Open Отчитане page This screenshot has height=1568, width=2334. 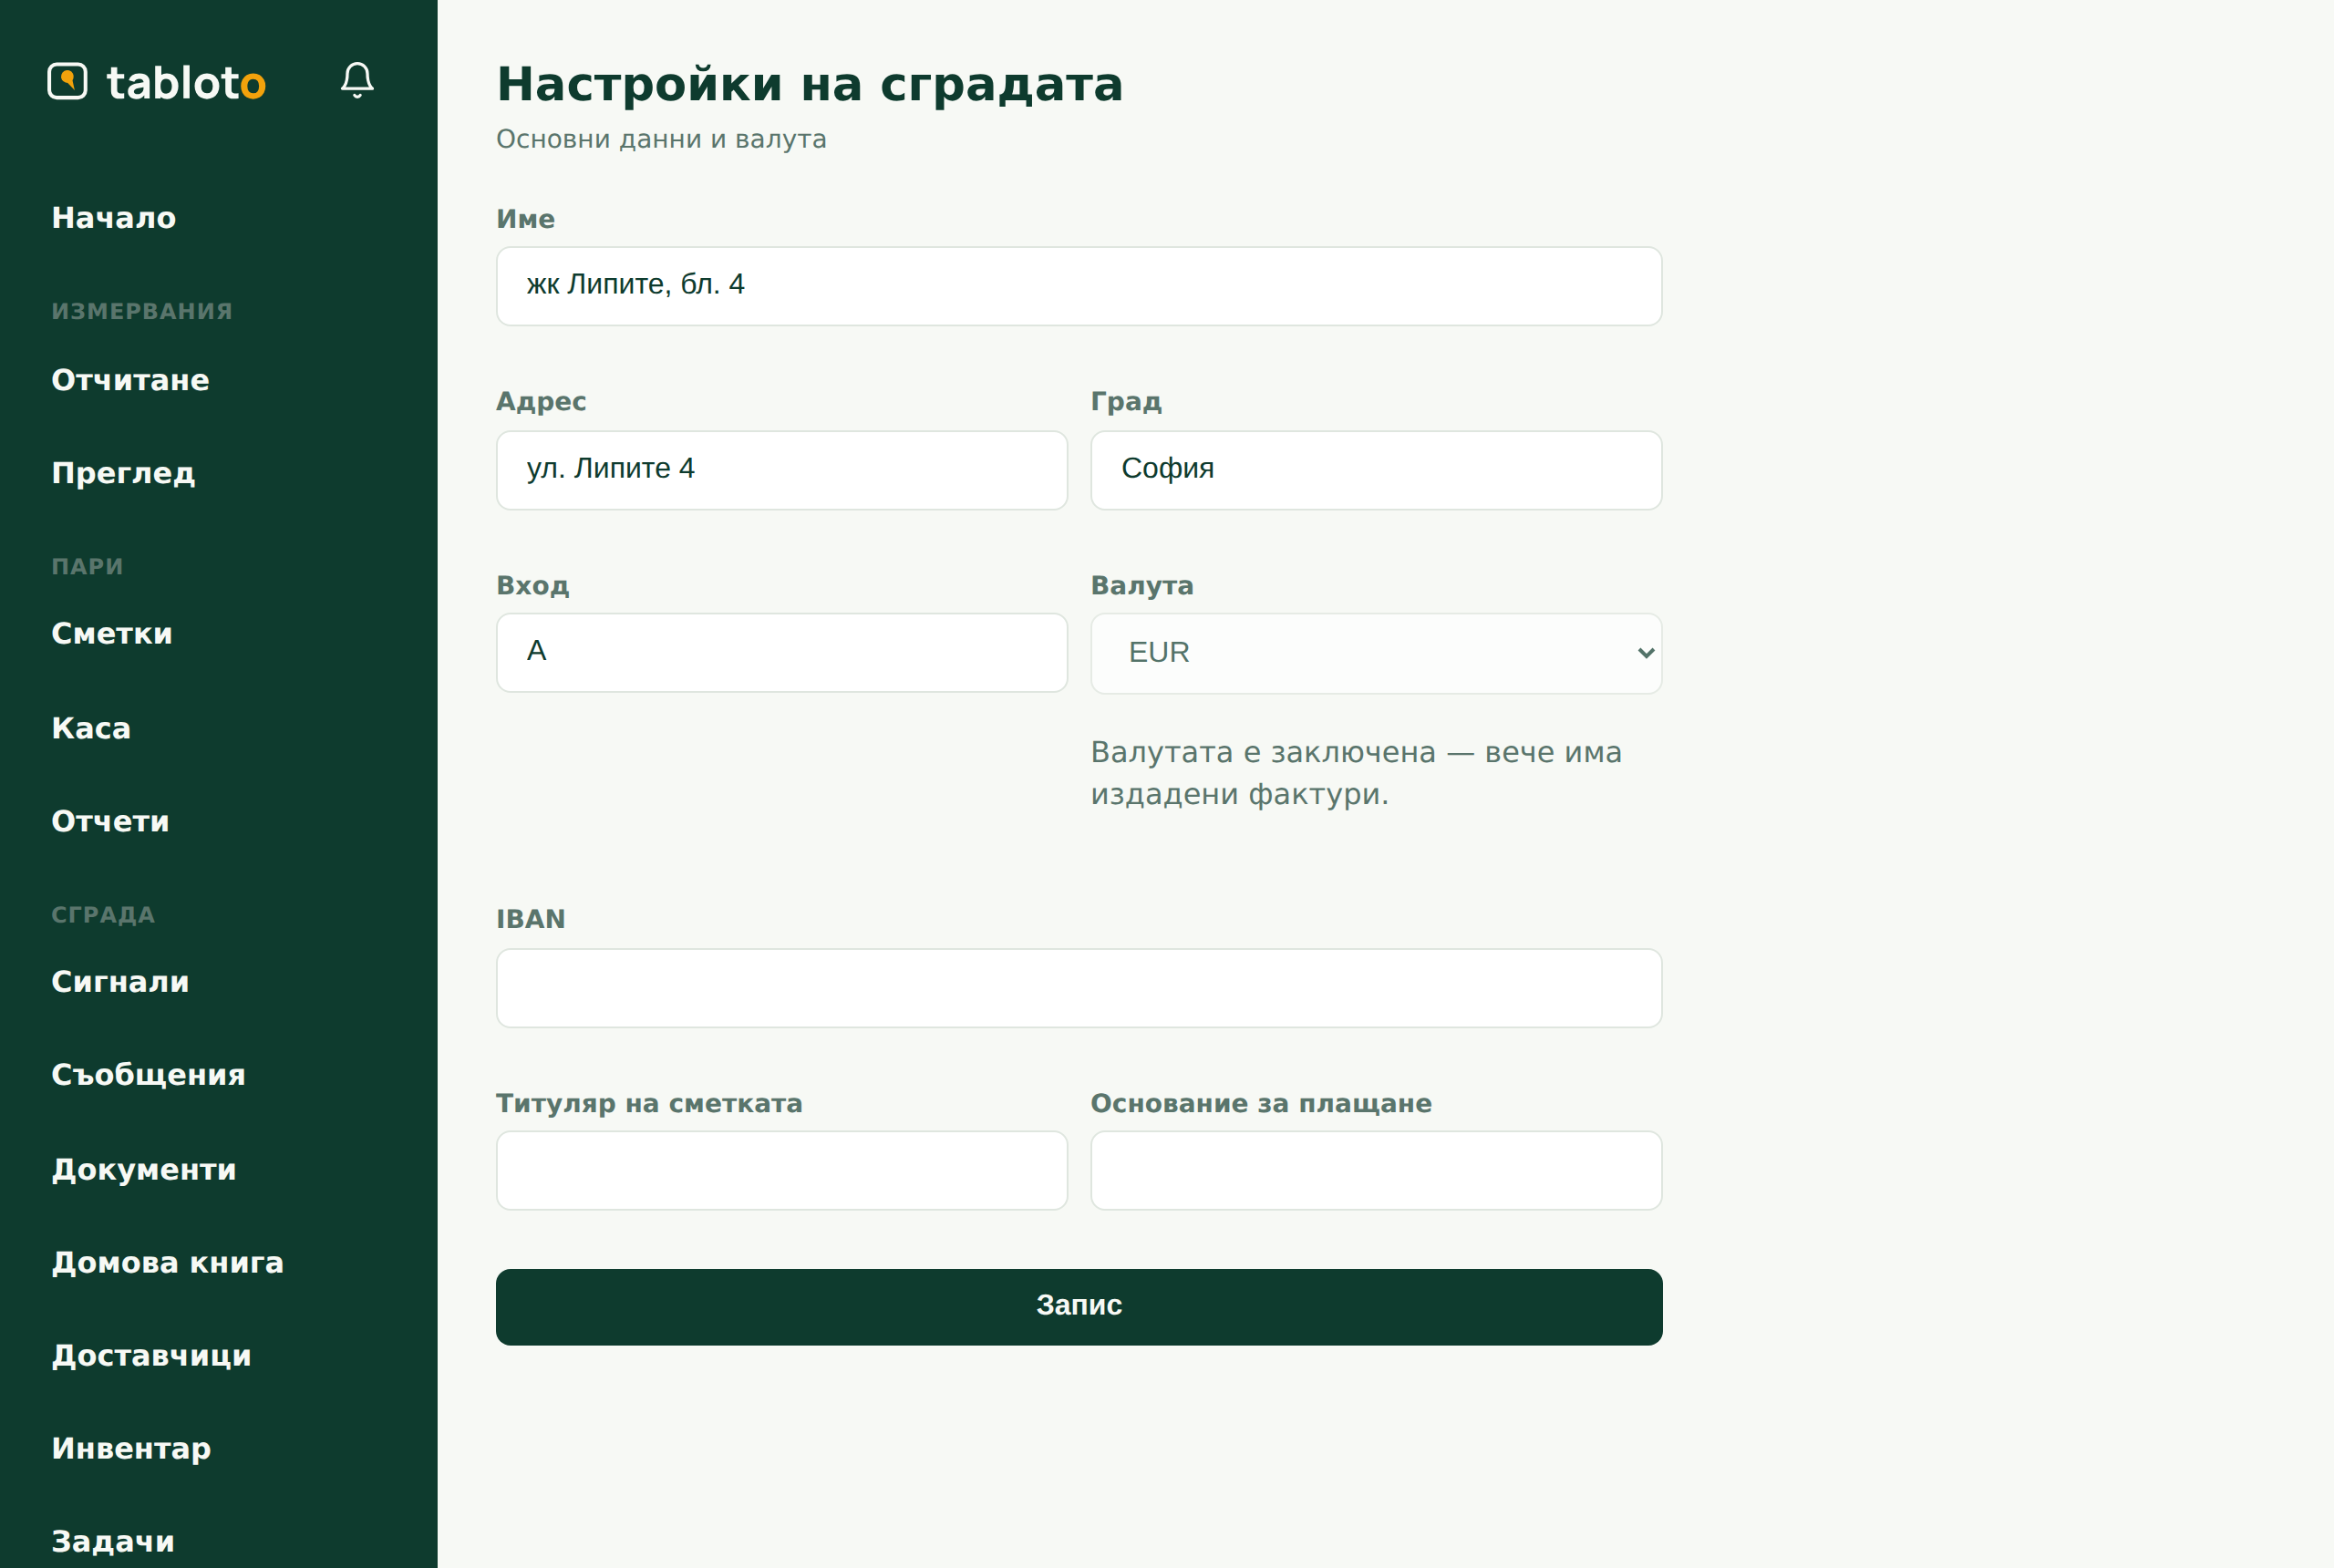131,380
